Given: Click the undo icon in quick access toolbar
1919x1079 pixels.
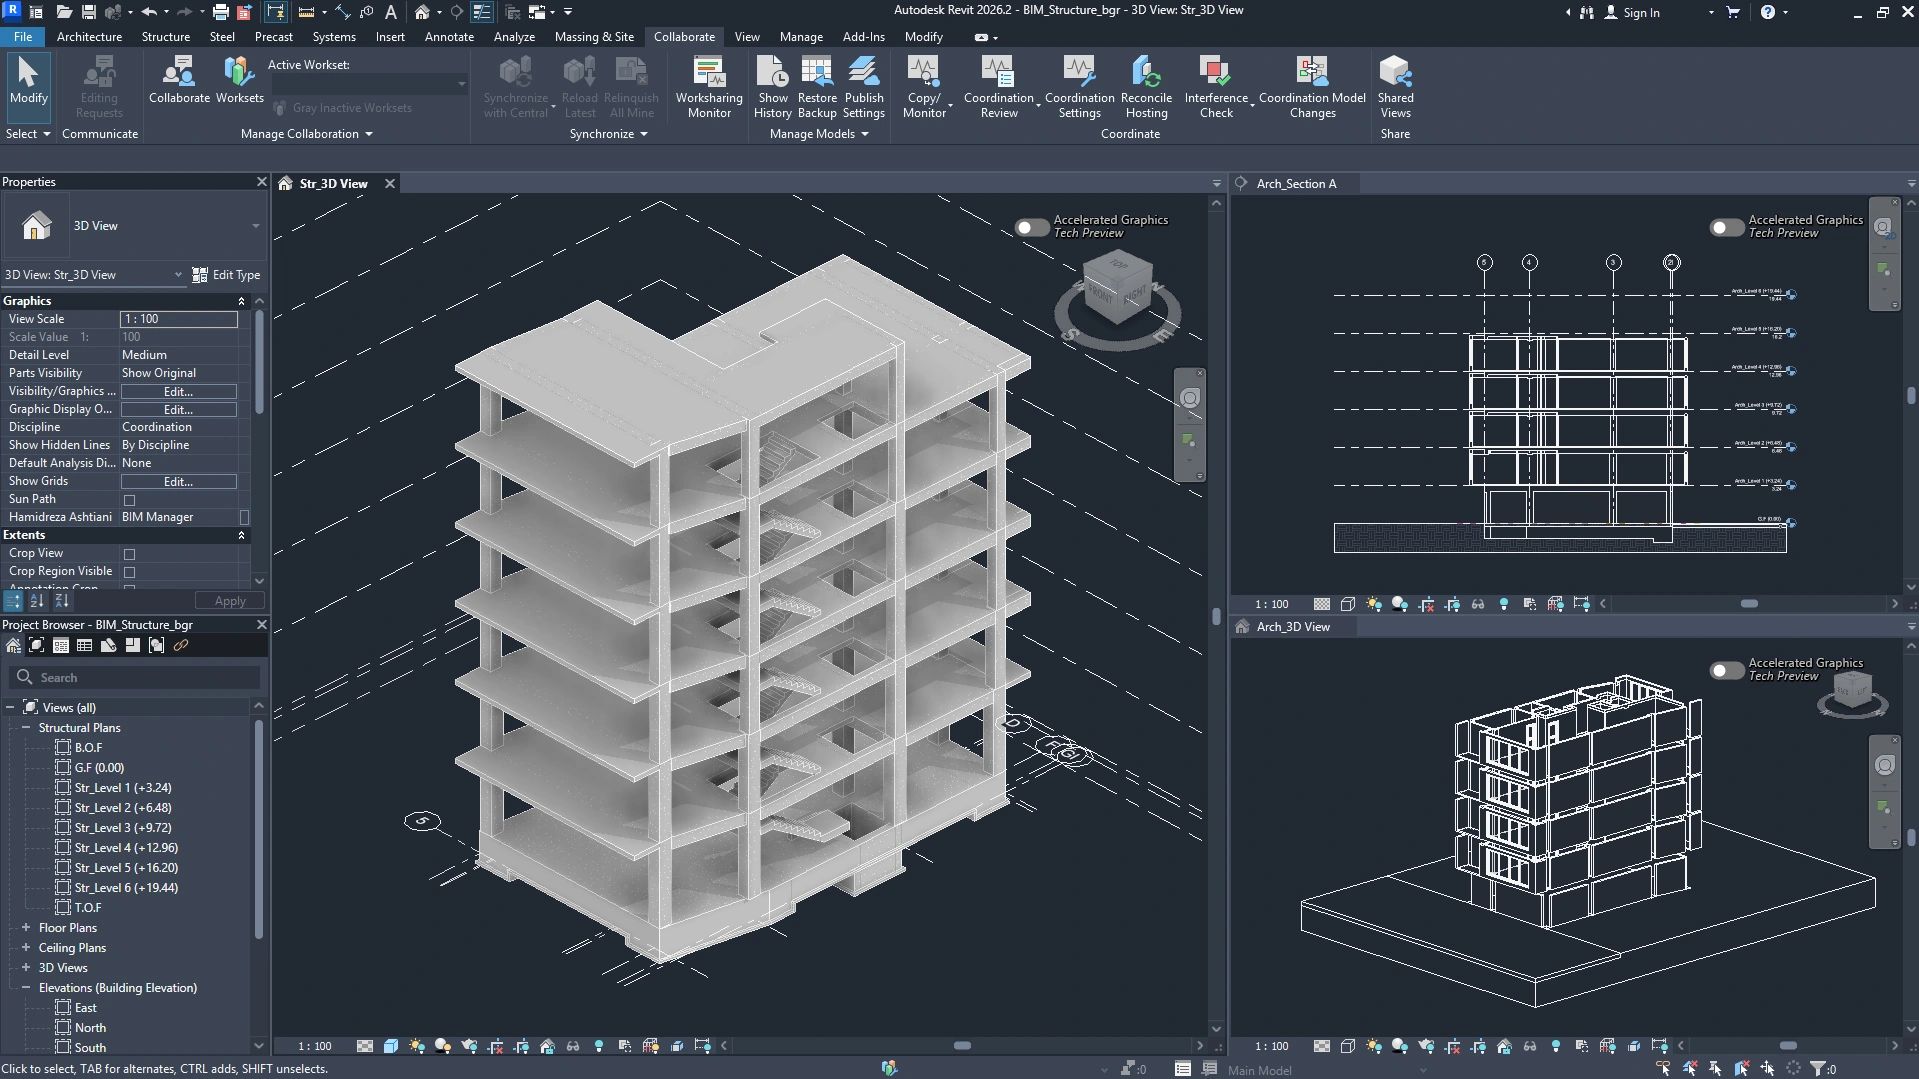Looking at the screenshot, I should (149, 12).
